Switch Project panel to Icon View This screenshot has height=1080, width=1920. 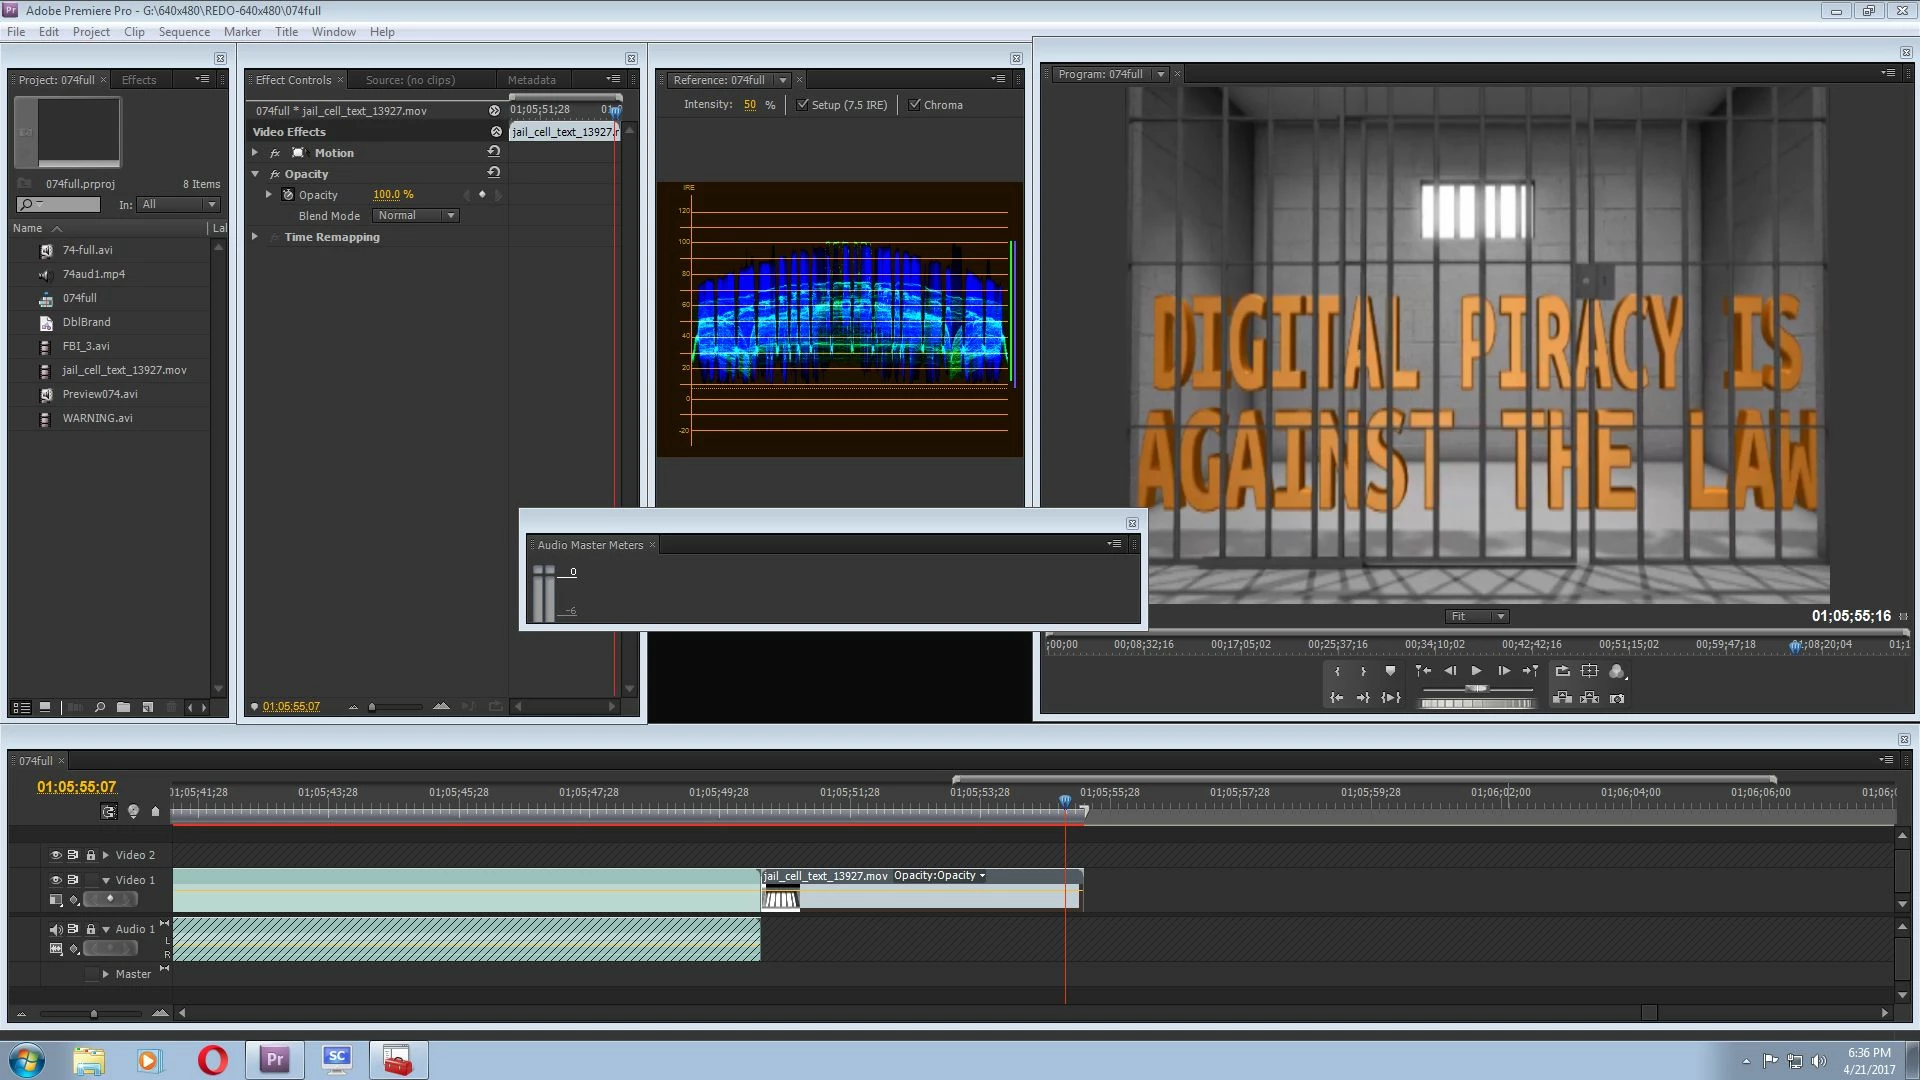tap(45, 707)
